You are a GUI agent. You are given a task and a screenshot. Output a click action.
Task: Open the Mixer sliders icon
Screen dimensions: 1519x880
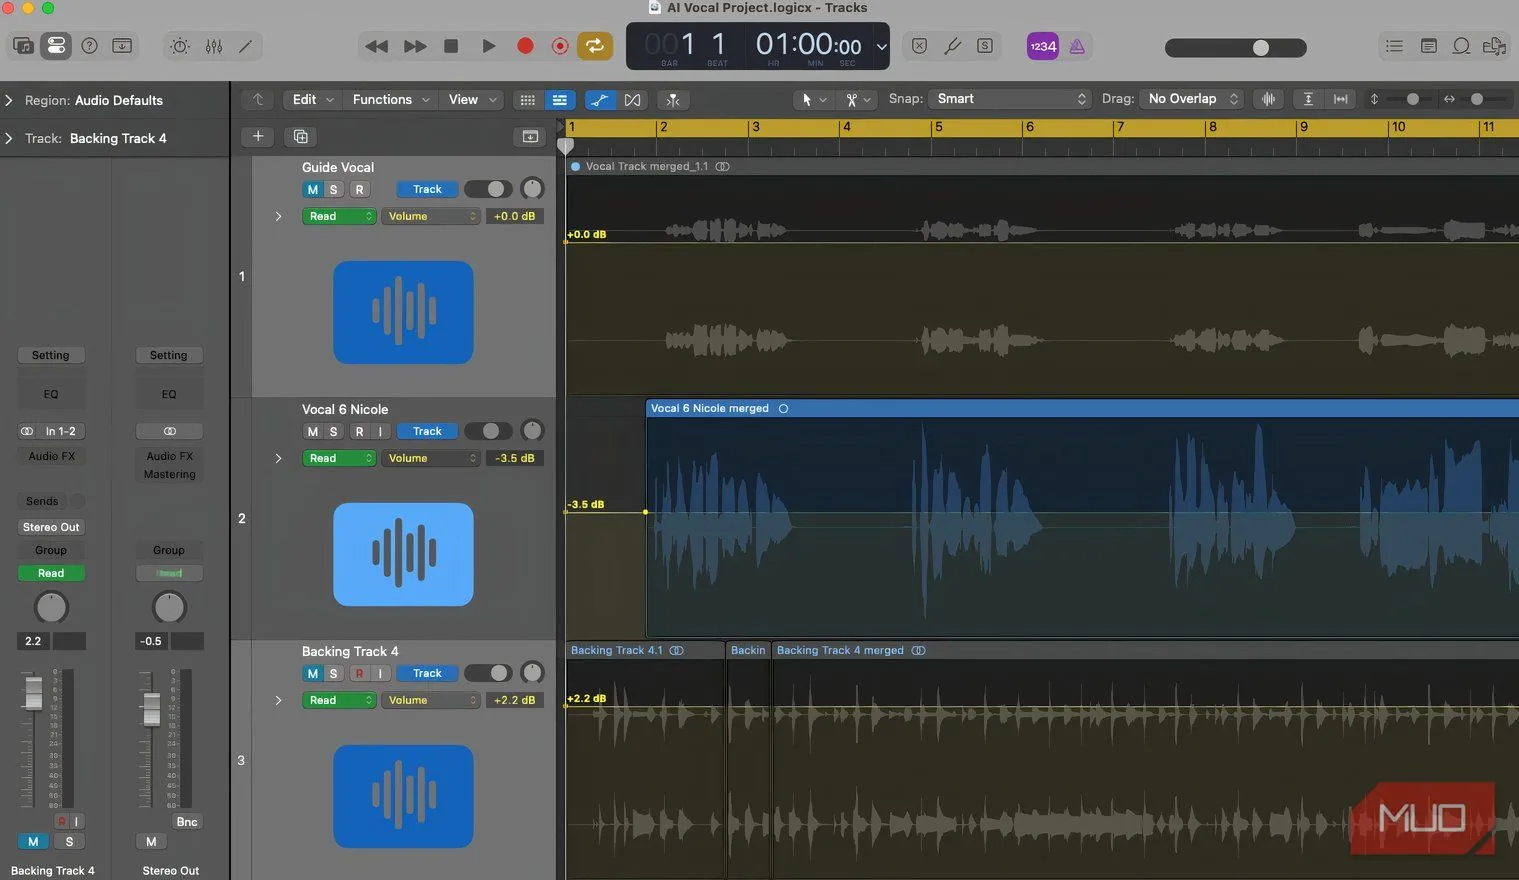pos(213,46)
